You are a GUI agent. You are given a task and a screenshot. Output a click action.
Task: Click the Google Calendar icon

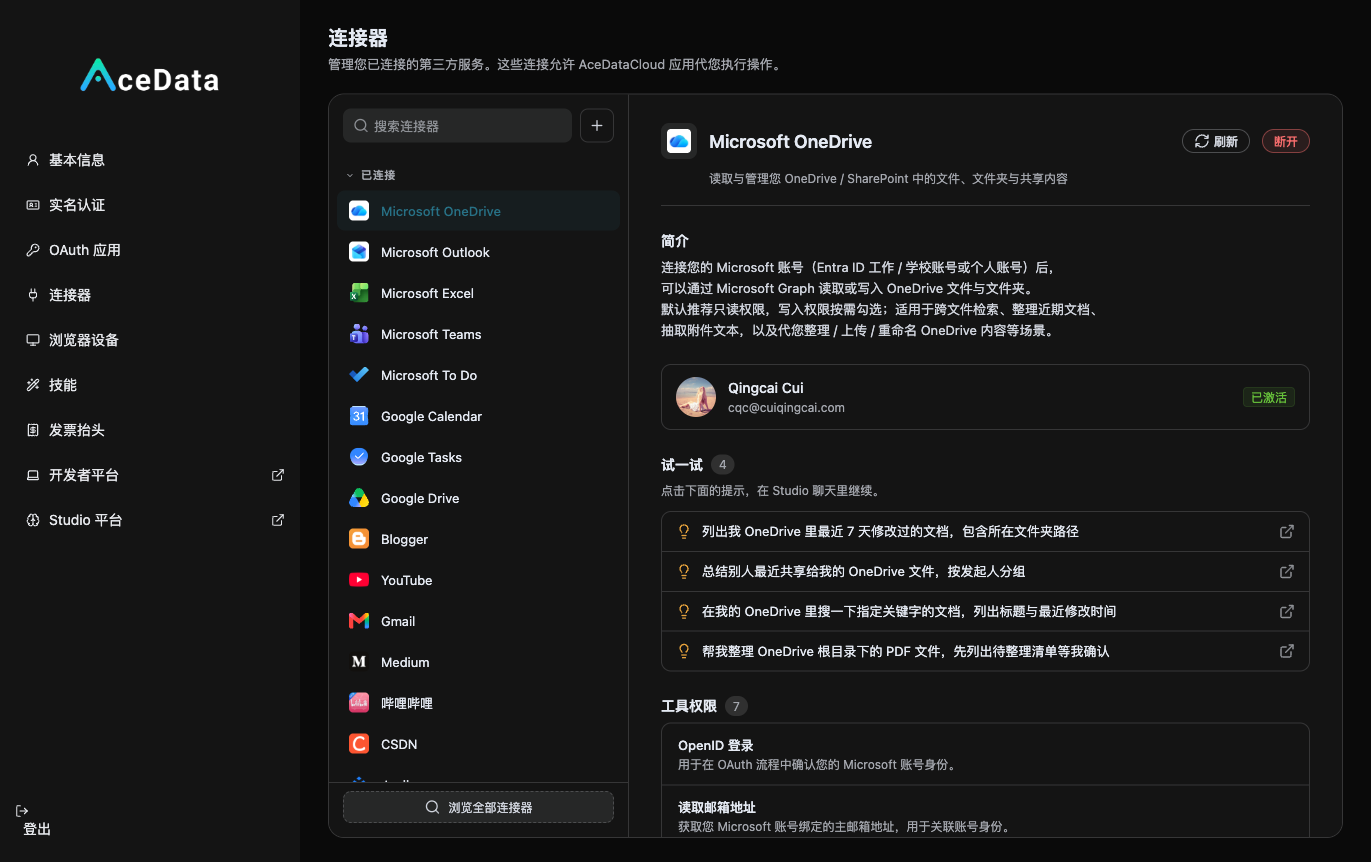(x=359, y=416)
